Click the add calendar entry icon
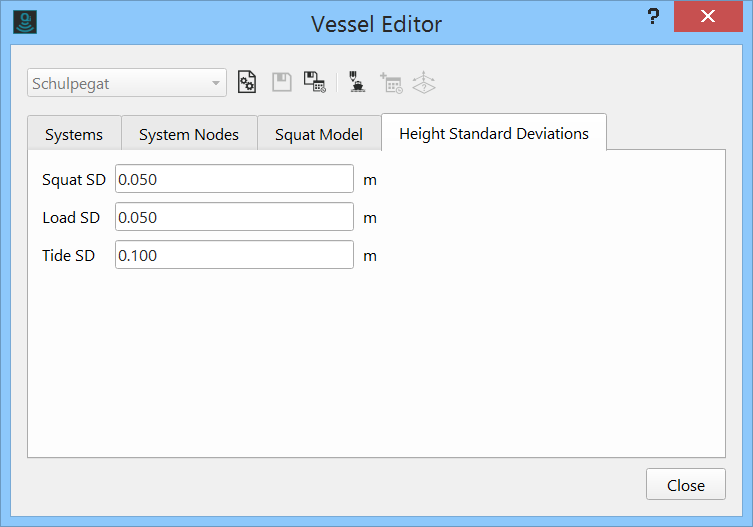Screen dimensions: 753x527 pos(391,83)
